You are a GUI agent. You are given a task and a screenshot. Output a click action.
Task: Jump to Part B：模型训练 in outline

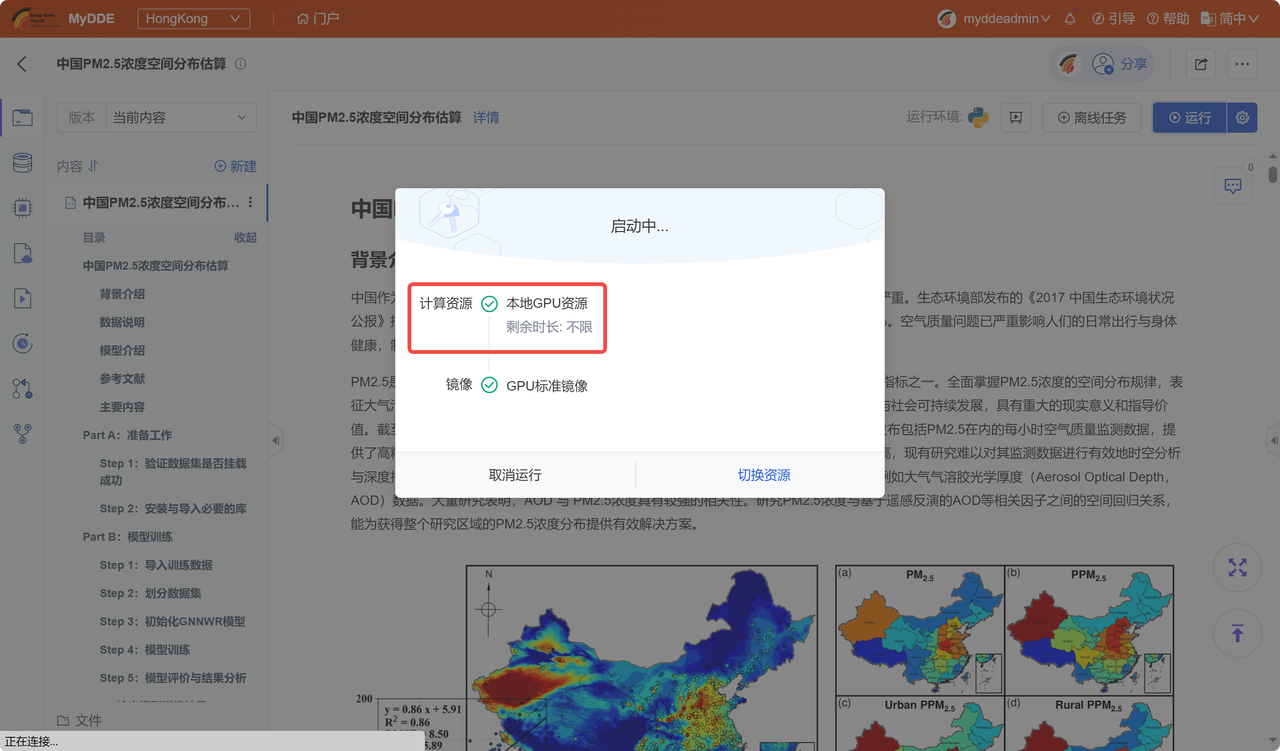point(127,536)
